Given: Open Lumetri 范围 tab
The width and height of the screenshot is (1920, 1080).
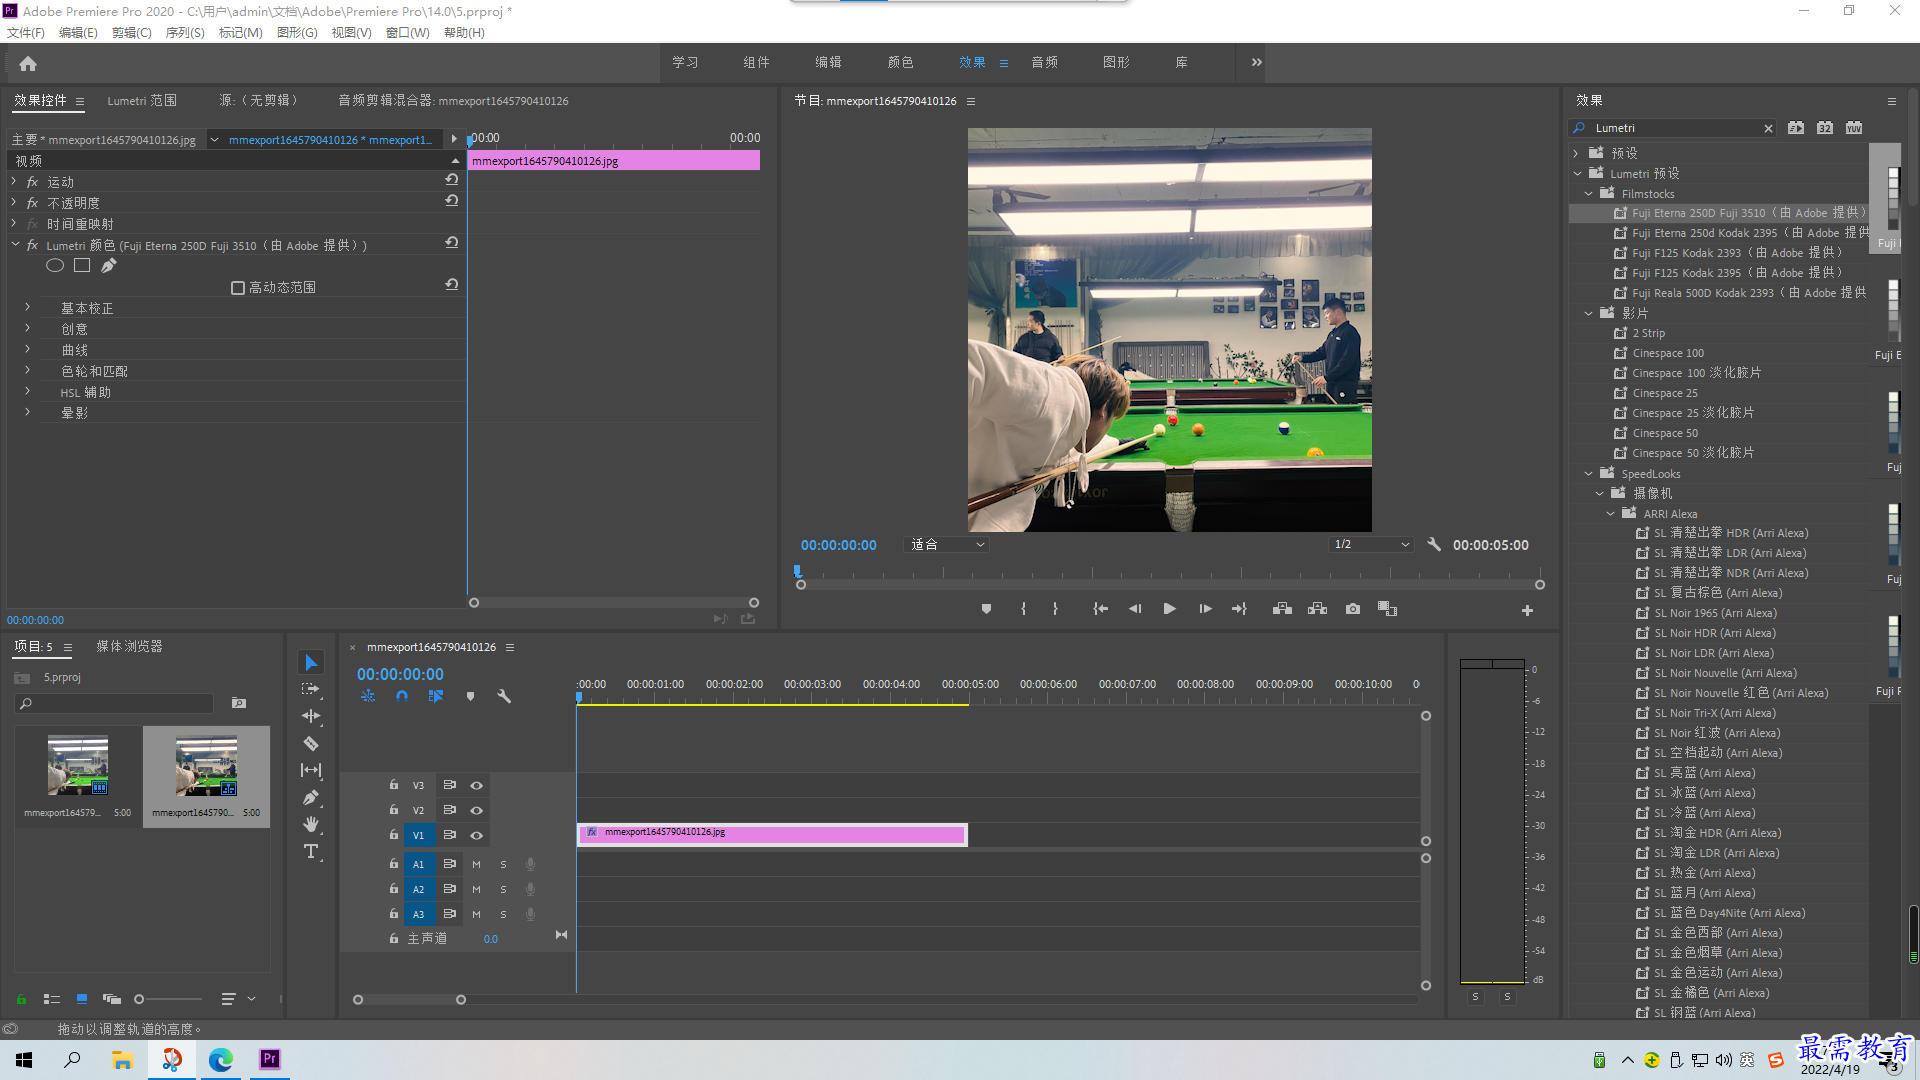Looking at the screenshot, I should pyautogui.click(x=142, y=101).
